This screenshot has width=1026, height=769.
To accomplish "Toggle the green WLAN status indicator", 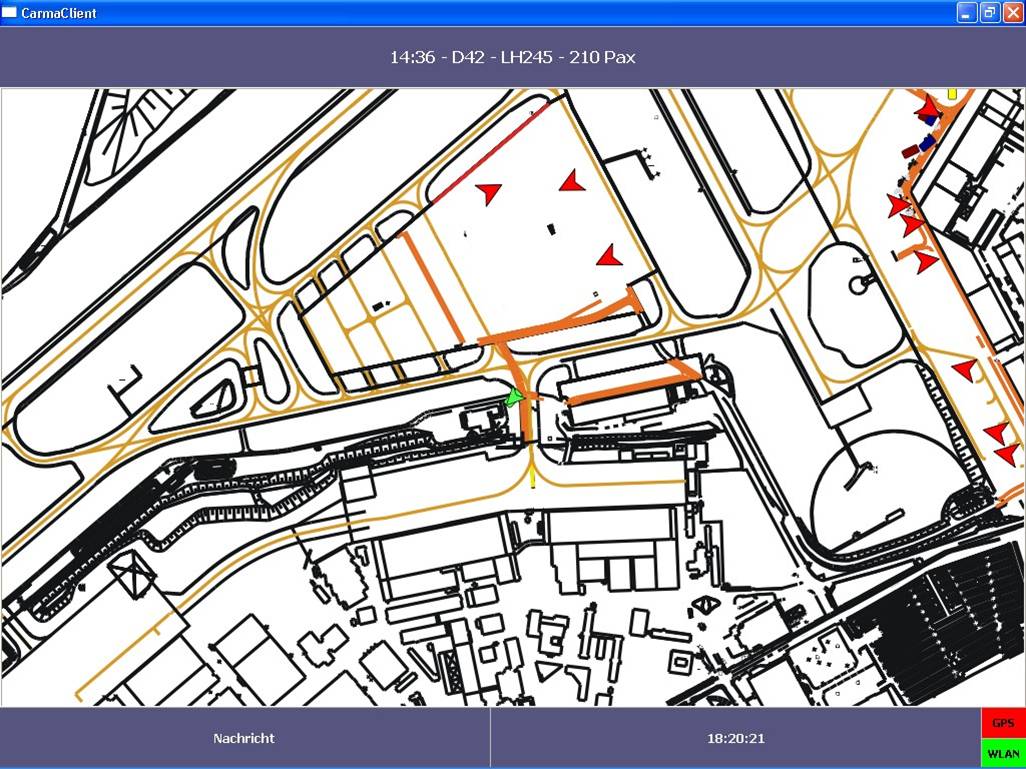I will (1003, 753).
